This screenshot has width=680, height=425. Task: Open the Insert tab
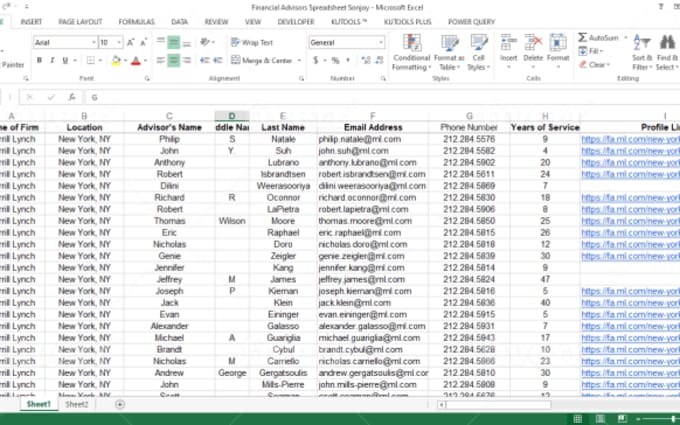point(31,22)
